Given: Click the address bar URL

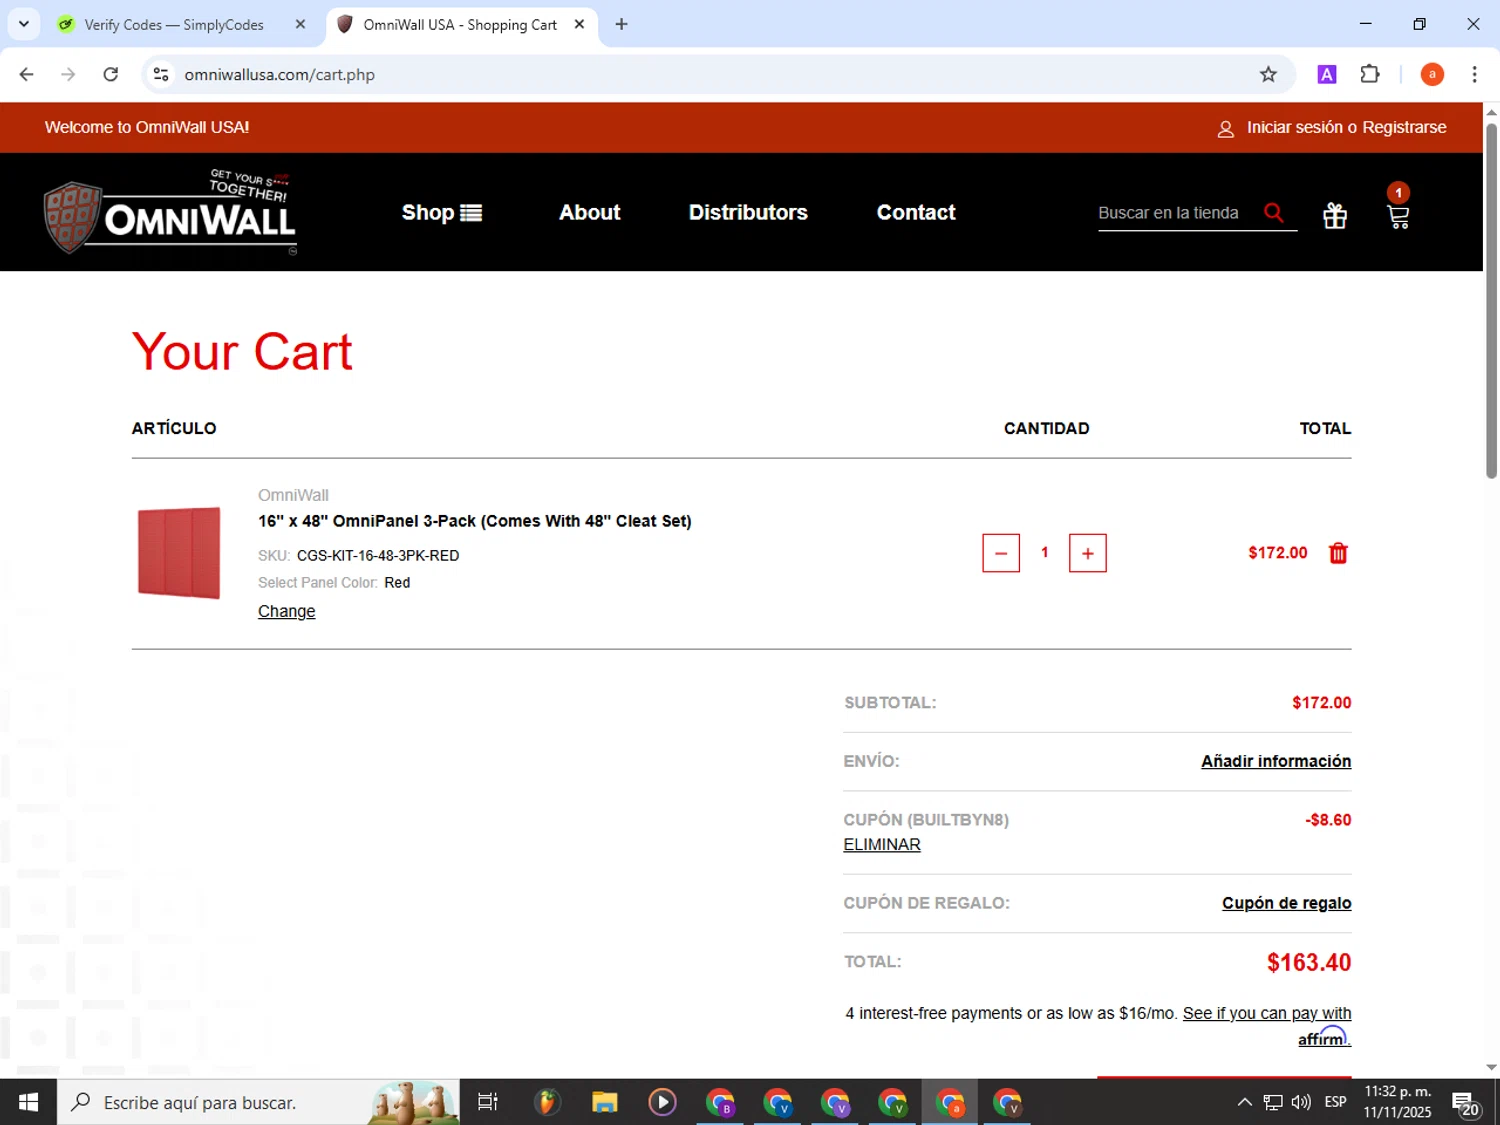Looking at the screenshot, I should [x=280, y=74].
